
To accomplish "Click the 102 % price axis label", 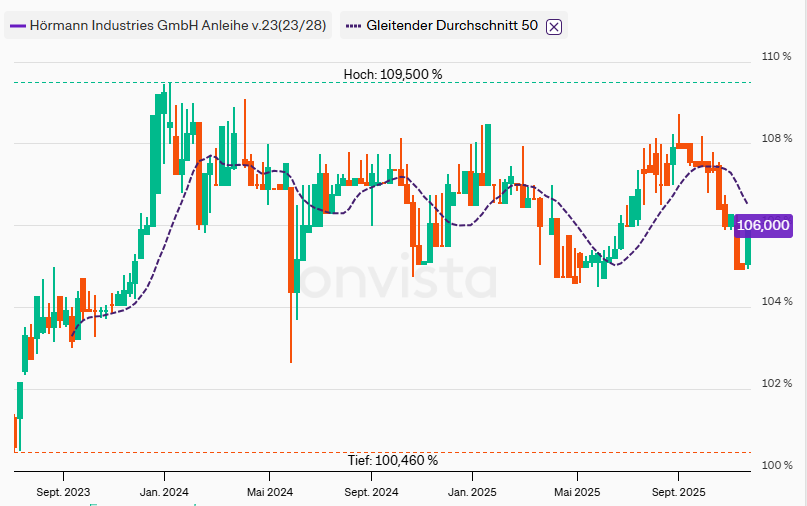I will 776,384.
